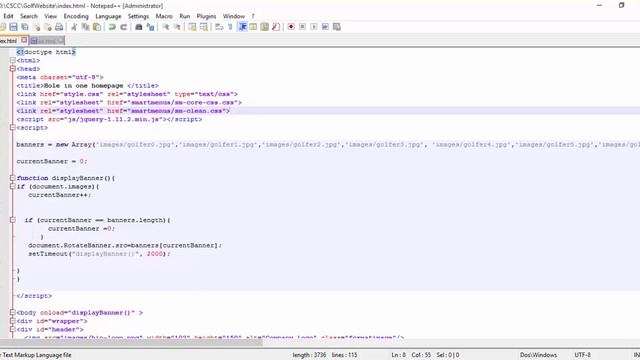The width and height of the screenshot is (640, 360).
Task: Open the Window menu
Action: (233, 16)
